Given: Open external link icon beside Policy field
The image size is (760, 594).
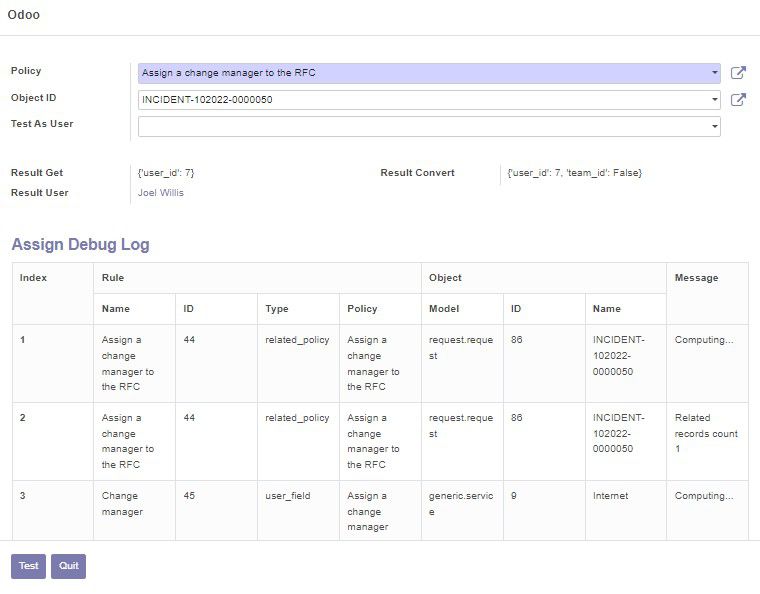Looking at the screenshot, I should 738,73.
